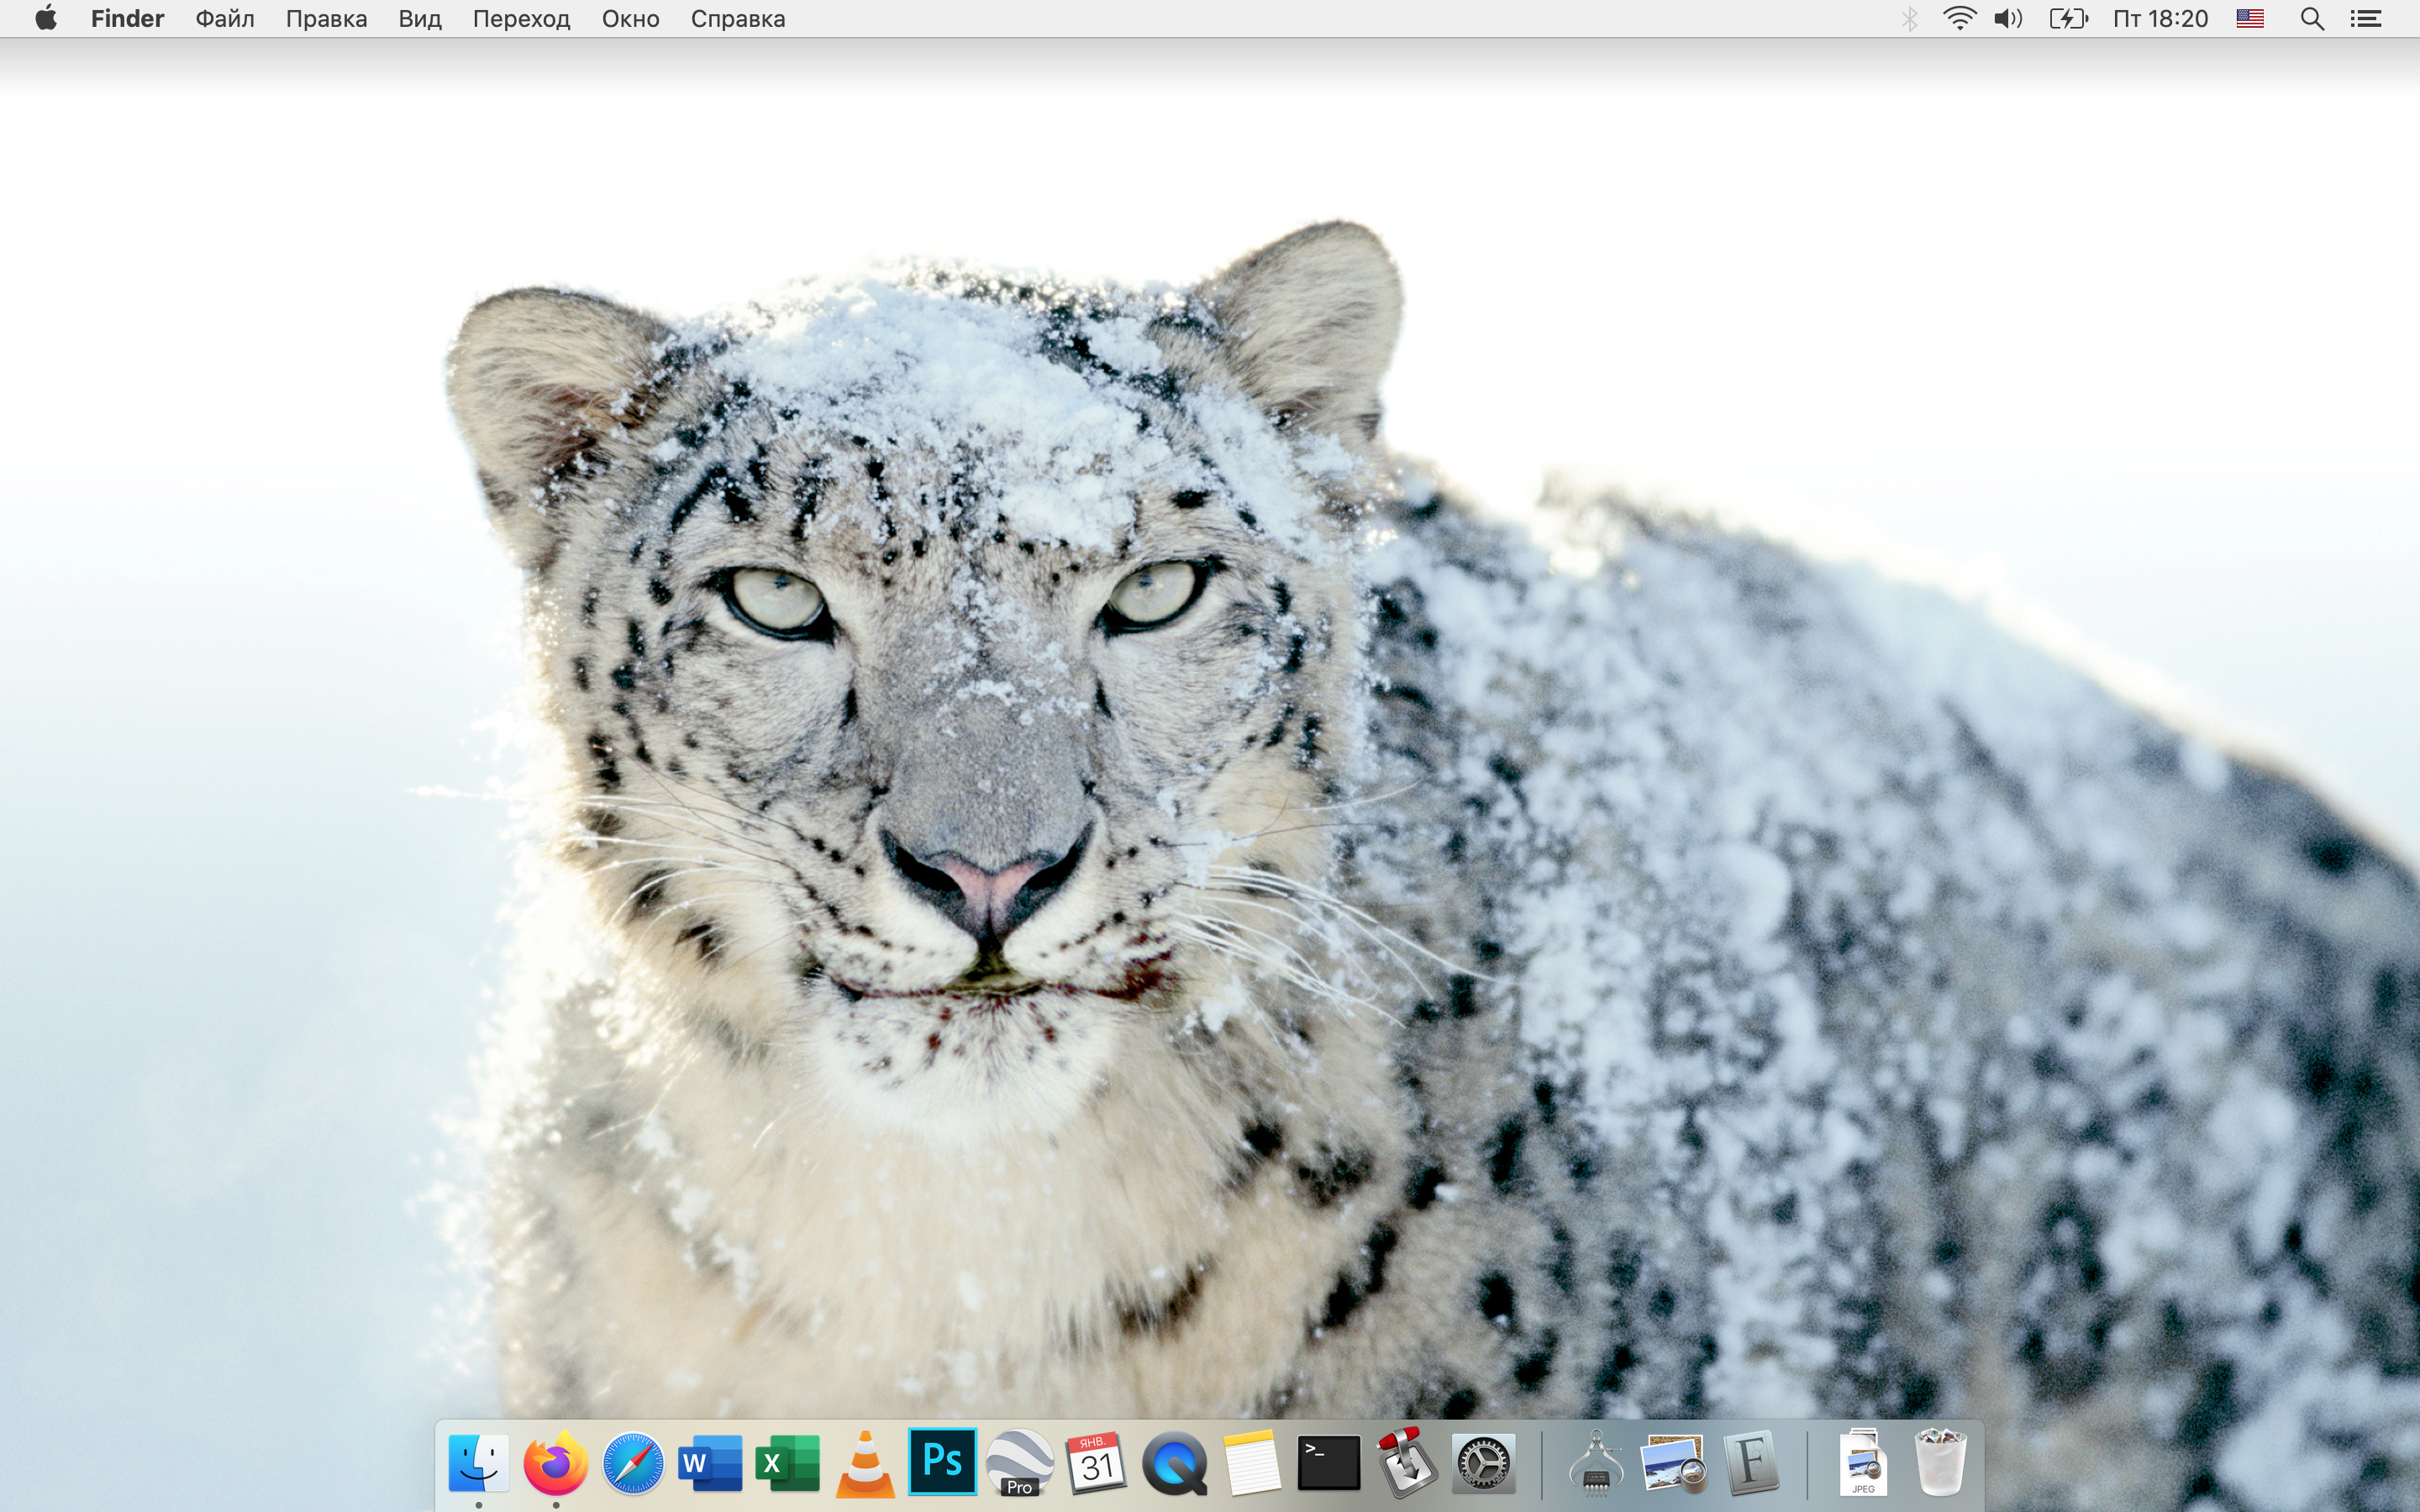Open the Apple menu
This screenshot has height=1512, width=2420.
[x=46, y=18]
